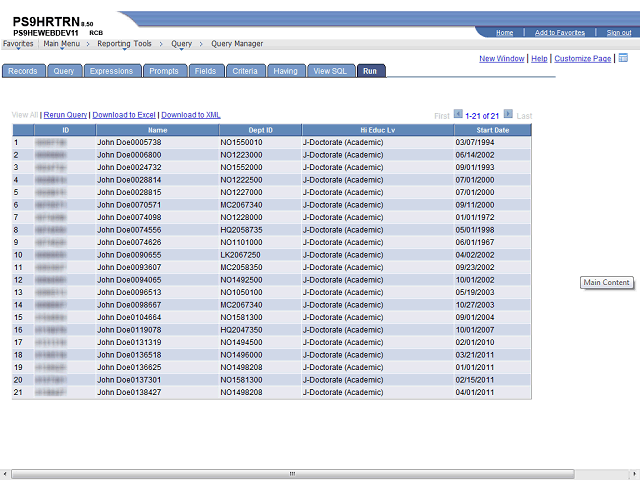Select the name John Doe0131319
Viewport: 640px width, 480px height.
[x=129, y=342]
